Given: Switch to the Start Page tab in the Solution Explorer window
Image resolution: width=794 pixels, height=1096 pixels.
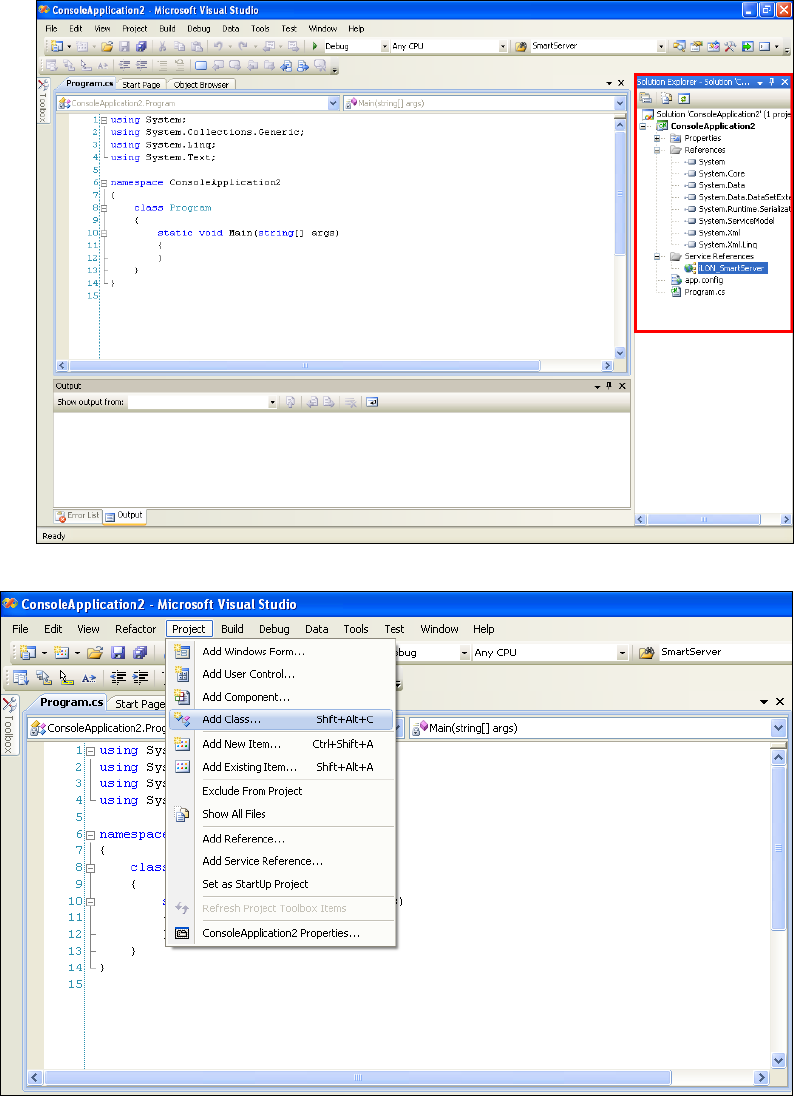Looking at the screenshot, I should click(141, 85).
